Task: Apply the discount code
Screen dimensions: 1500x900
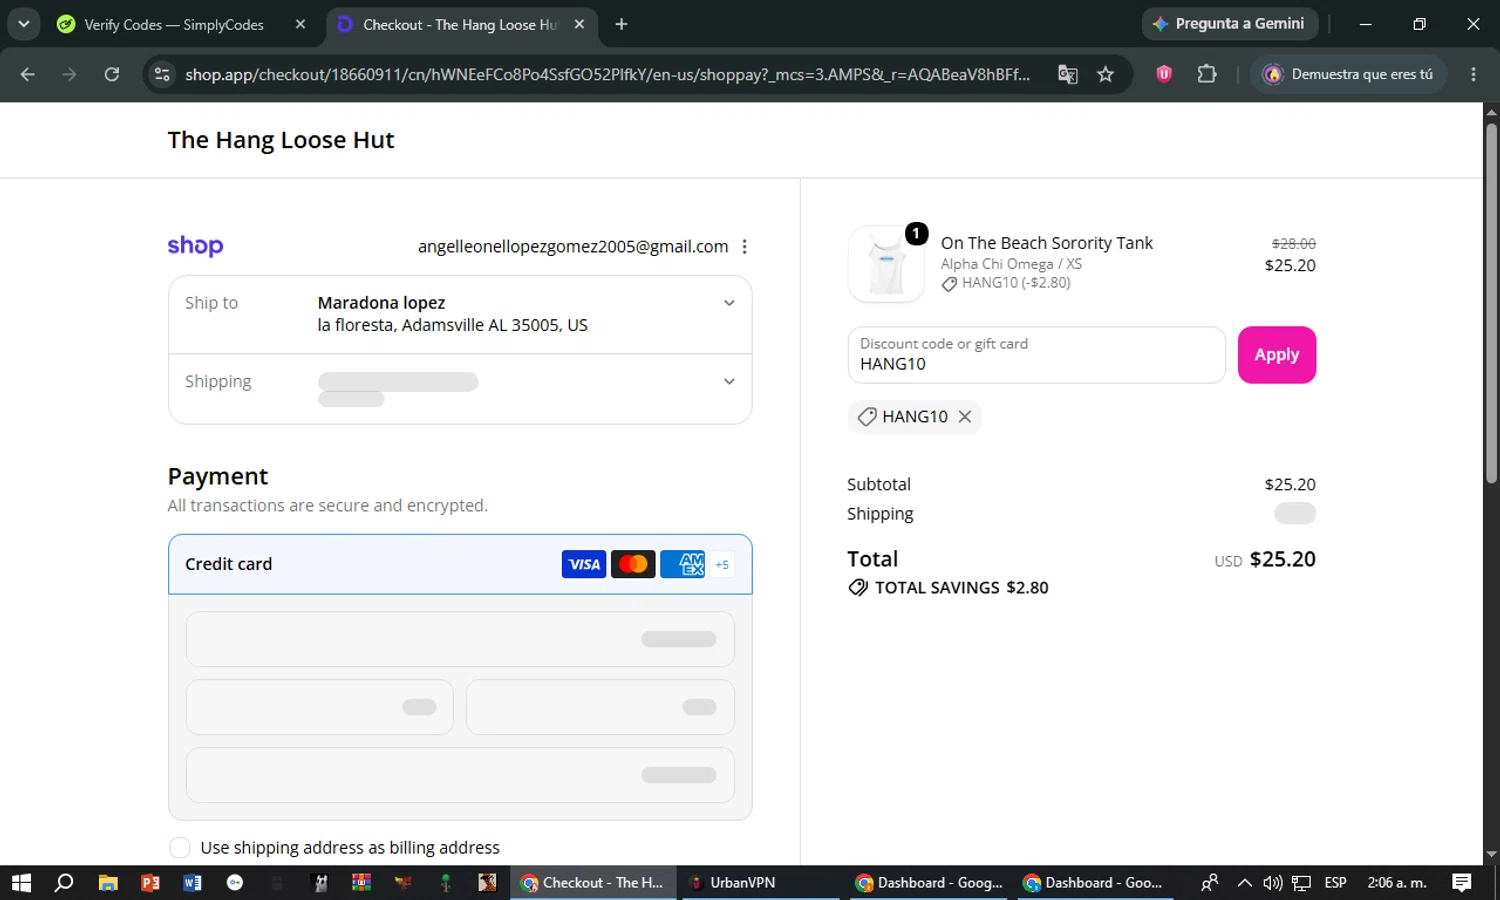Action: (x=1277, y=355)
